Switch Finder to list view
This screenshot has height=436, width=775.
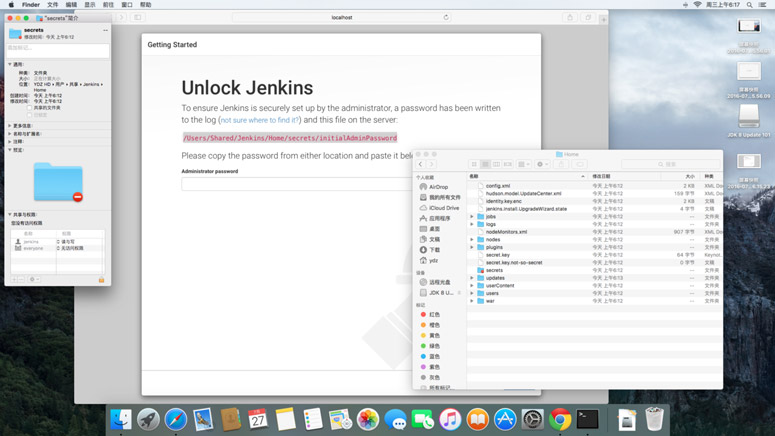coord(485,164)
